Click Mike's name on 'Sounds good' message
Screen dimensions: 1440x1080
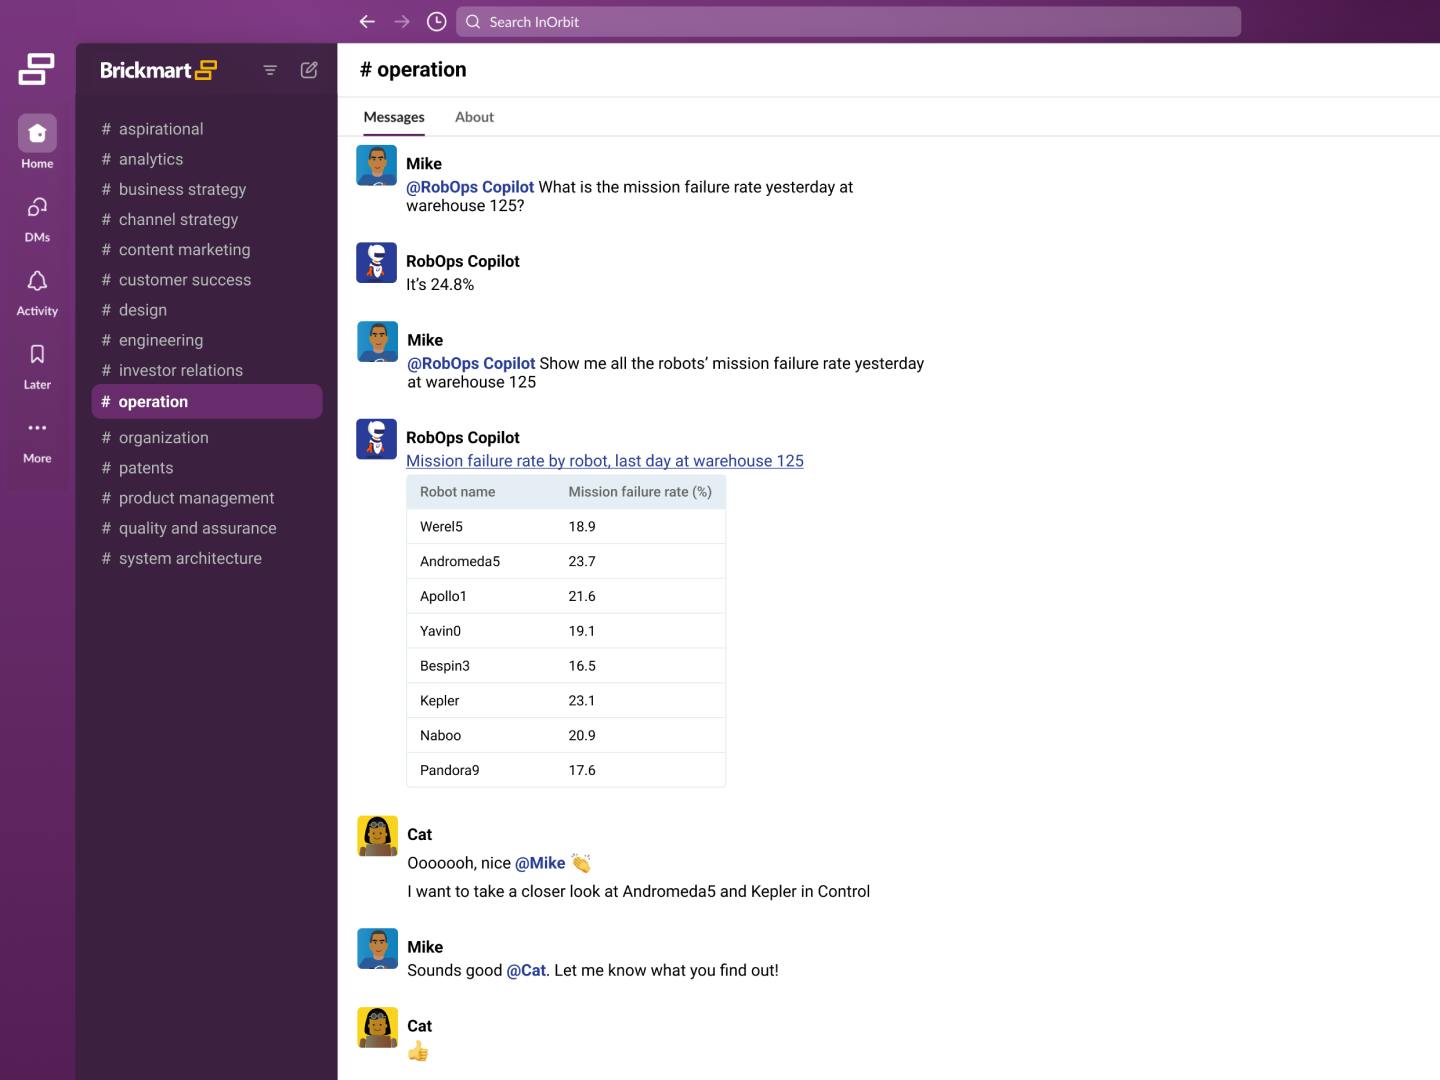(x=425, y=947)
